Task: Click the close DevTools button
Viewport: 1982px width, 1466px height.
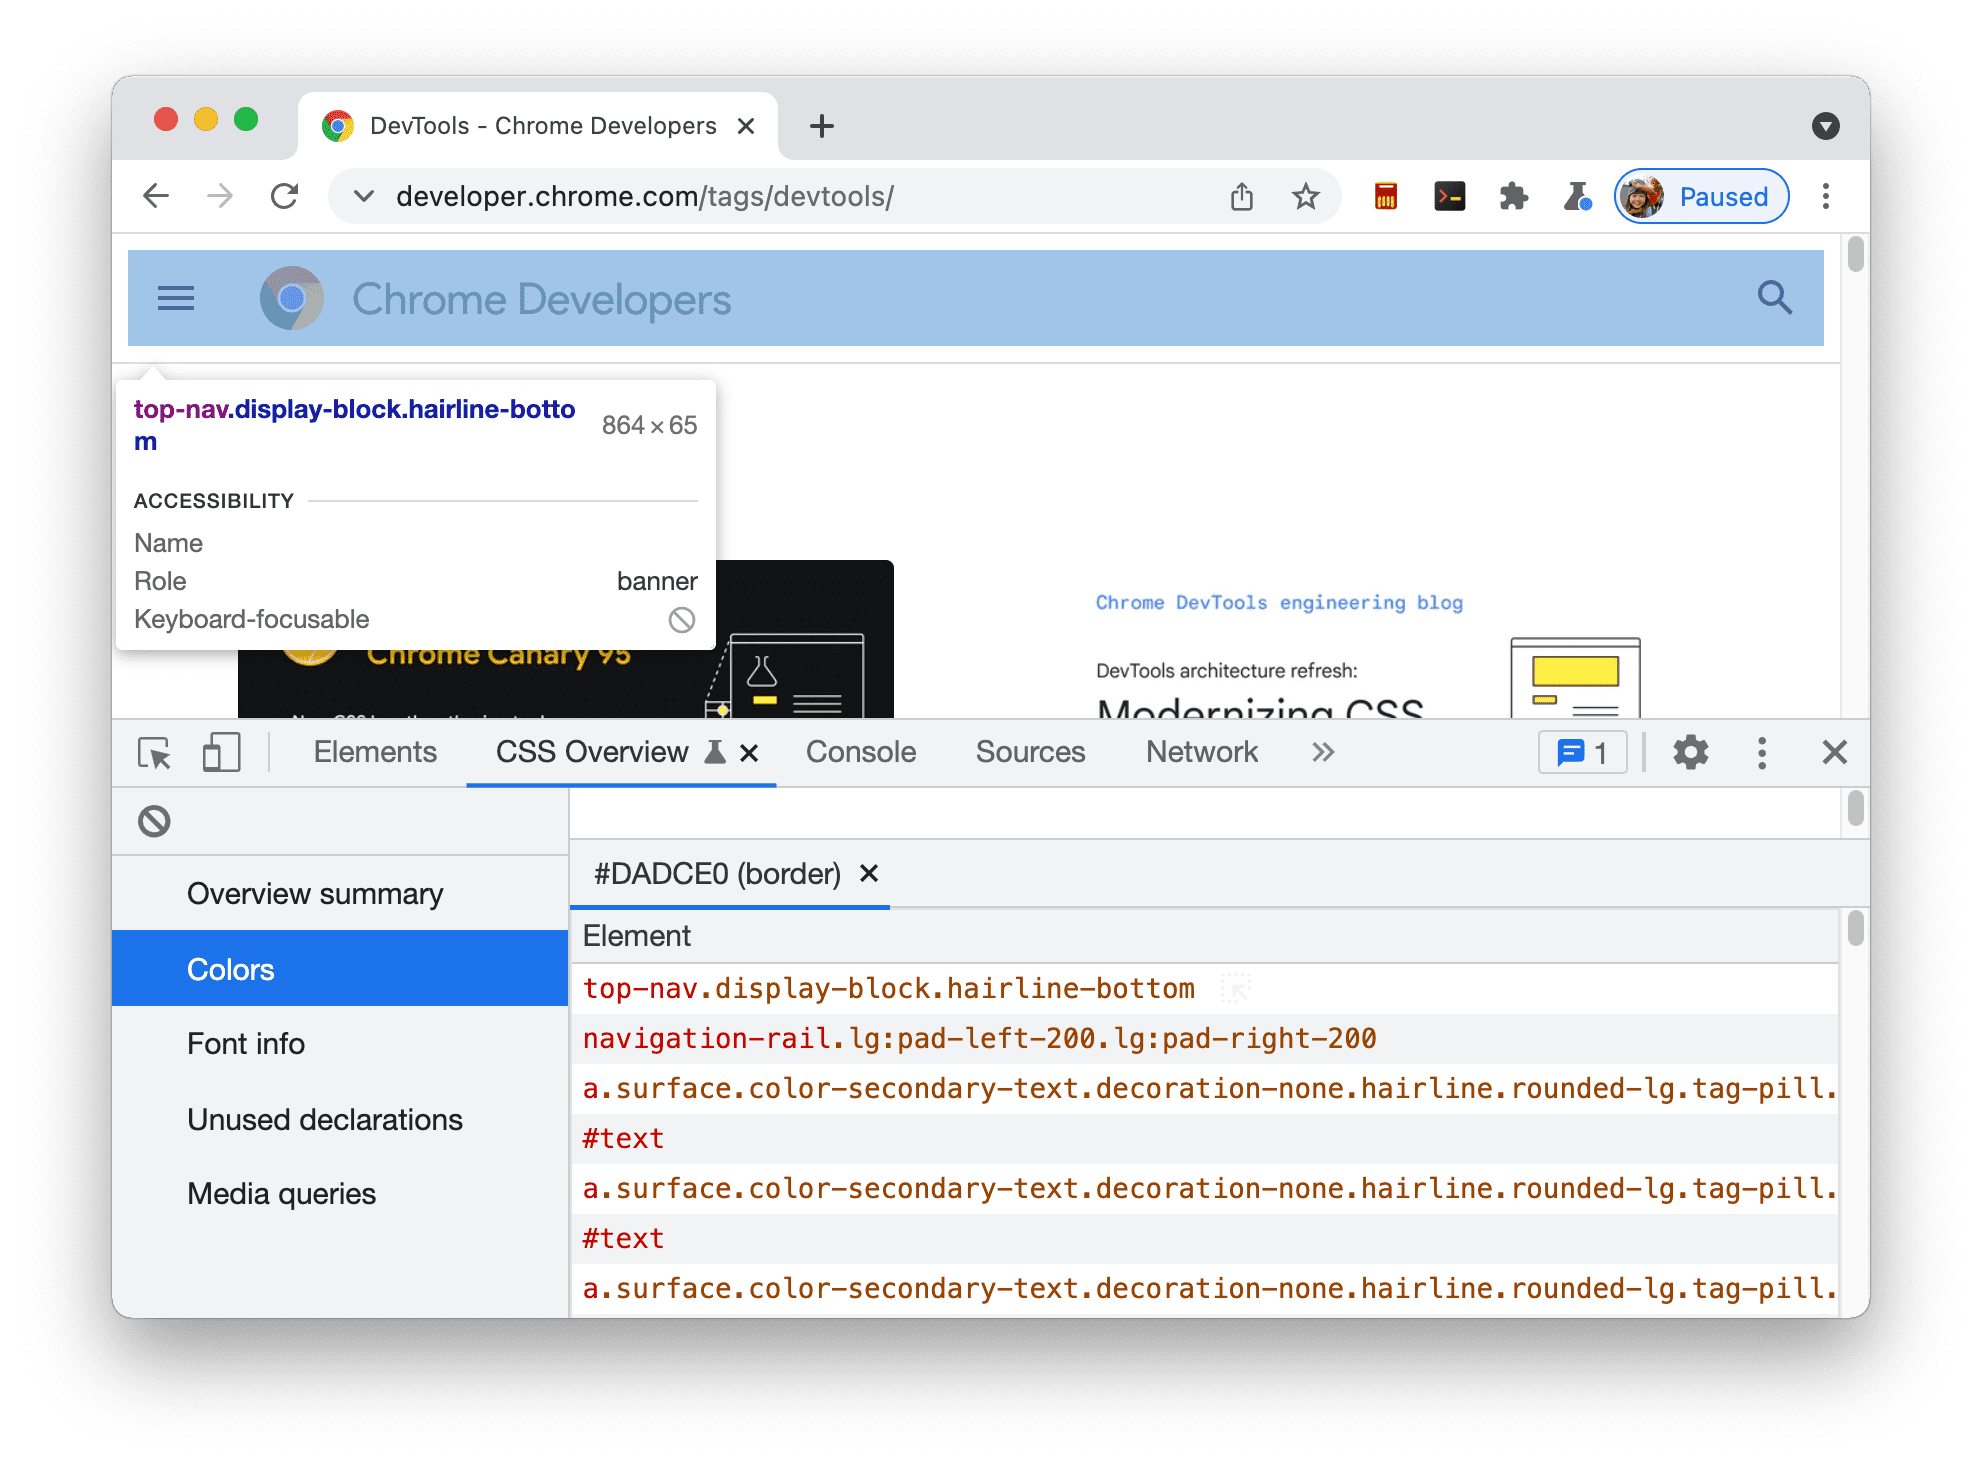Action: click(1836, 751)
